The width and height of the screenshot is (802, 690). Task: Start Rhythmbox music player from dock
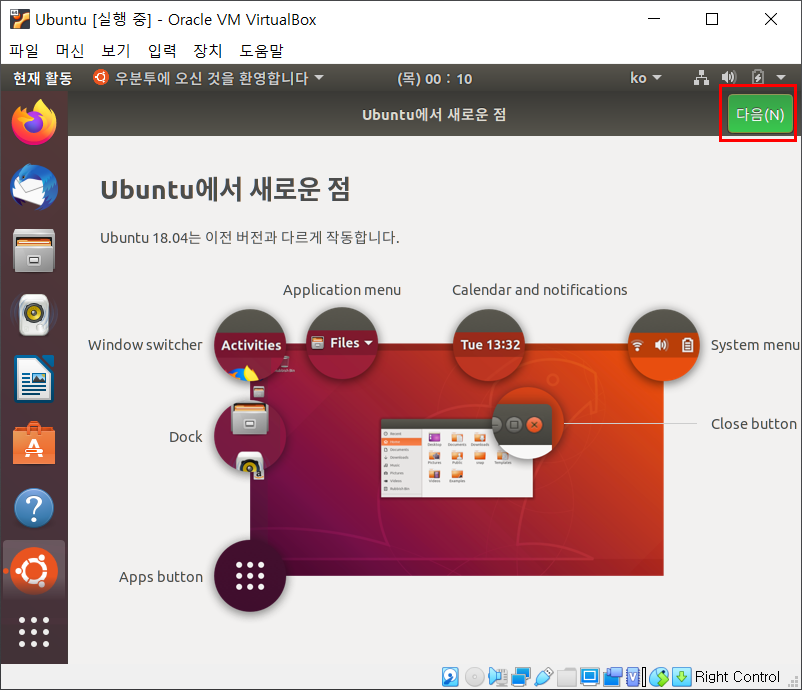[x=34, y=315]
